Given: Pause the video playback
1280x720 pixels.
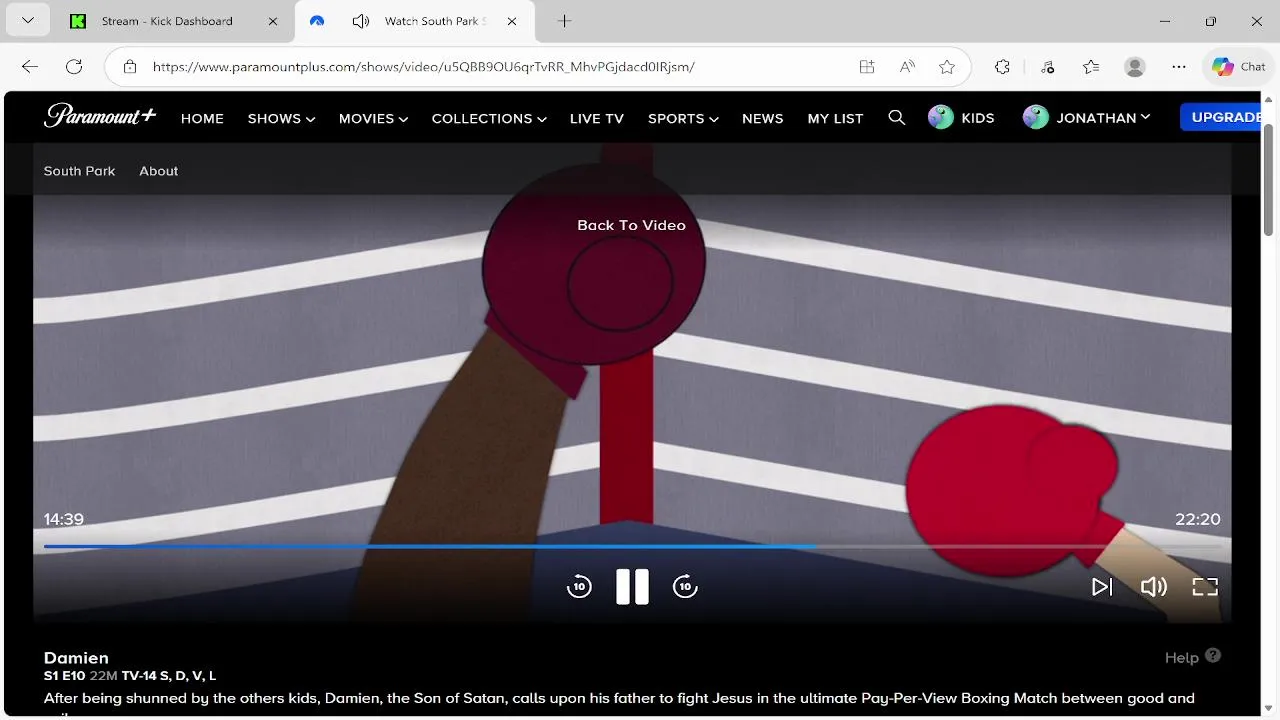Looking at the screenshot, I should (x=632, y=587).
